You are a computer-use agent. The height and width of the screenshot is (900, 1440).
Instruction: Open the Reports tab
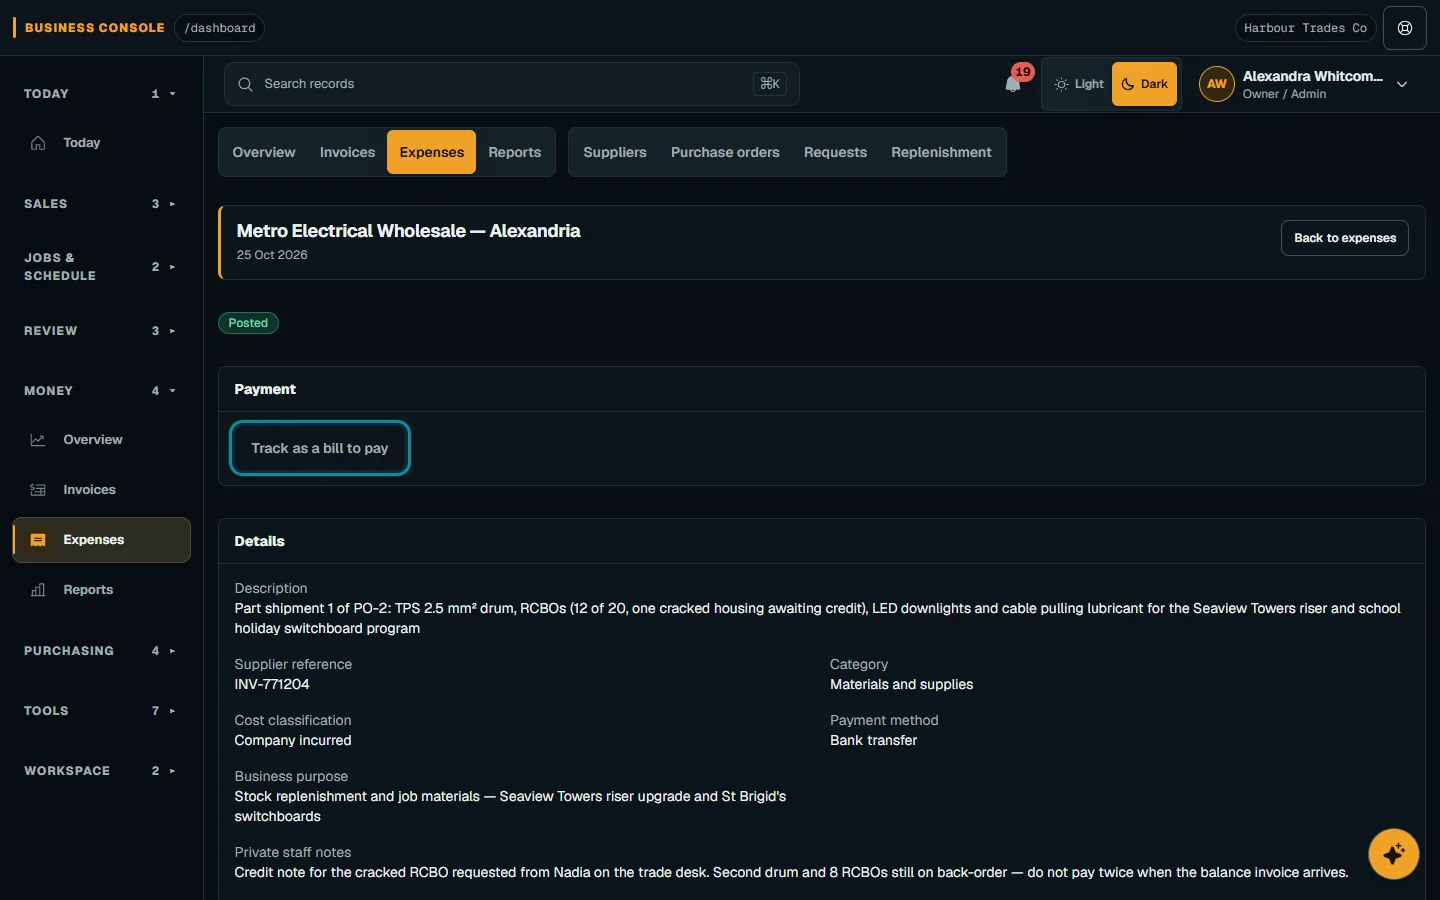[514, 152]
